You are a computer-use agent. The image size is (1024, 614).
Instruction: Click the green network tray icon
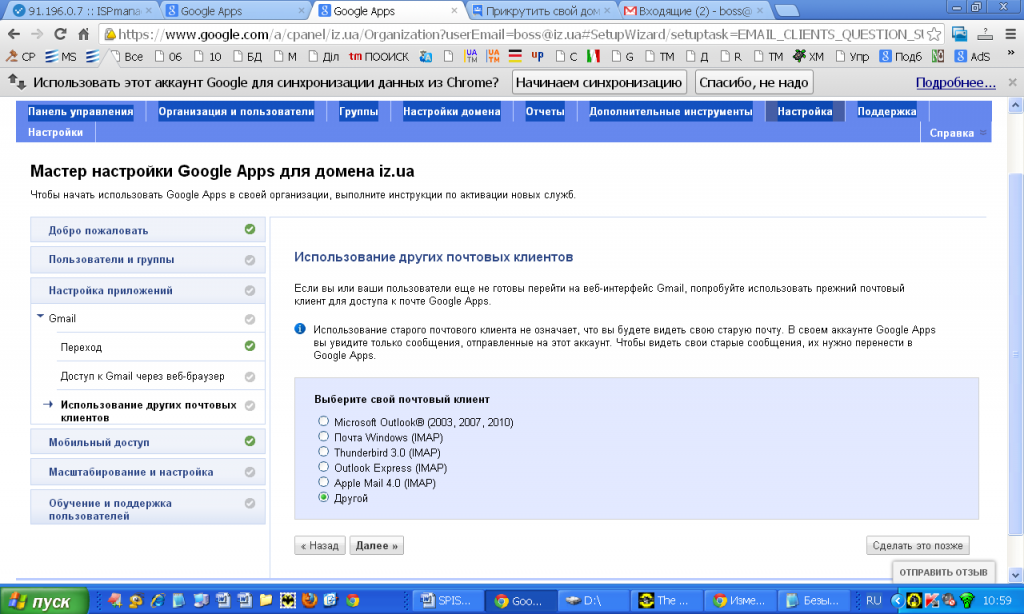click(967, 600)
